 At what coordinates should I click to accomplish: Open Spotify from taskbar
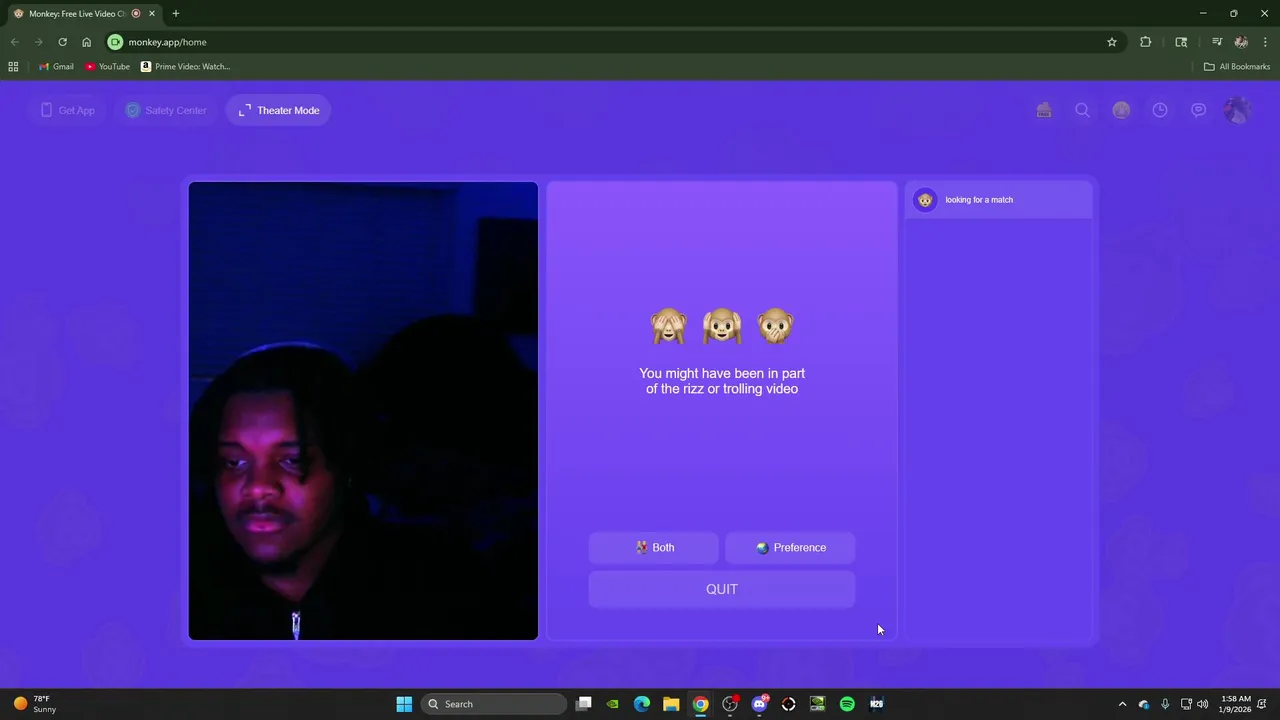tap(847, 704)
